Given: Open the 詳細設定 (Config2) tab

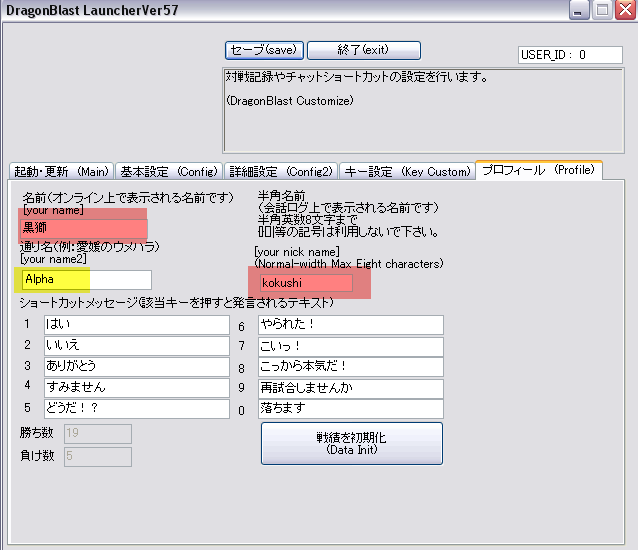Looking at the screenshot, I should [281, 171].
